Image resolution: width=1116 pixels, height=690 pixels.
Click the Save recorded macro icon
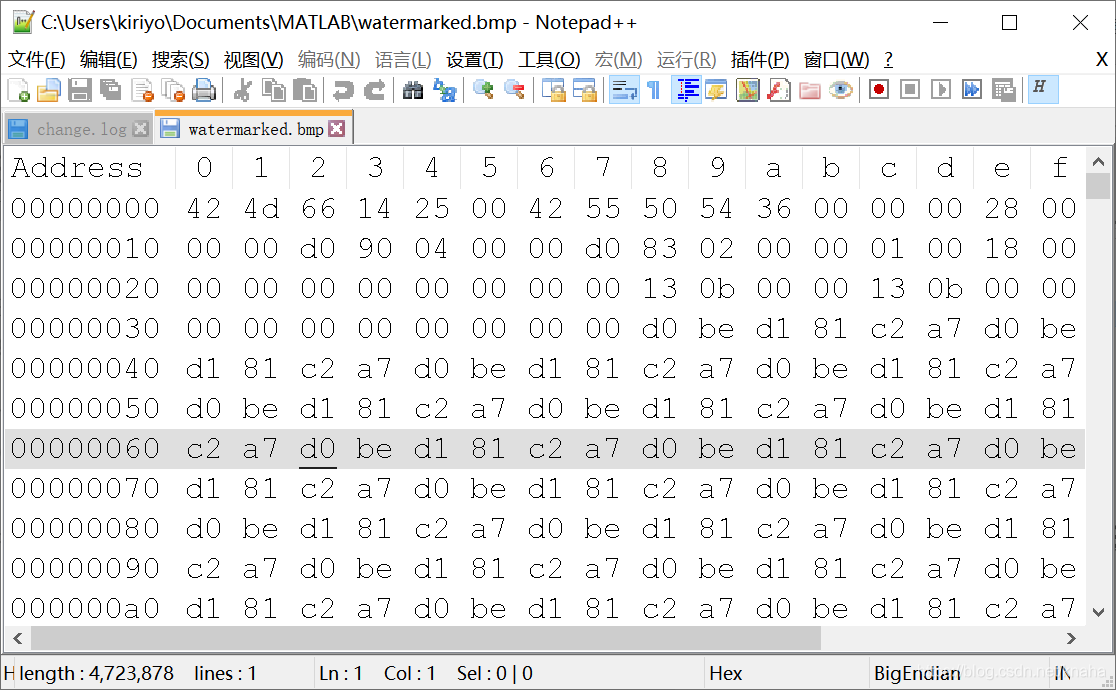pyautogui.click(x=1004, y=90)
